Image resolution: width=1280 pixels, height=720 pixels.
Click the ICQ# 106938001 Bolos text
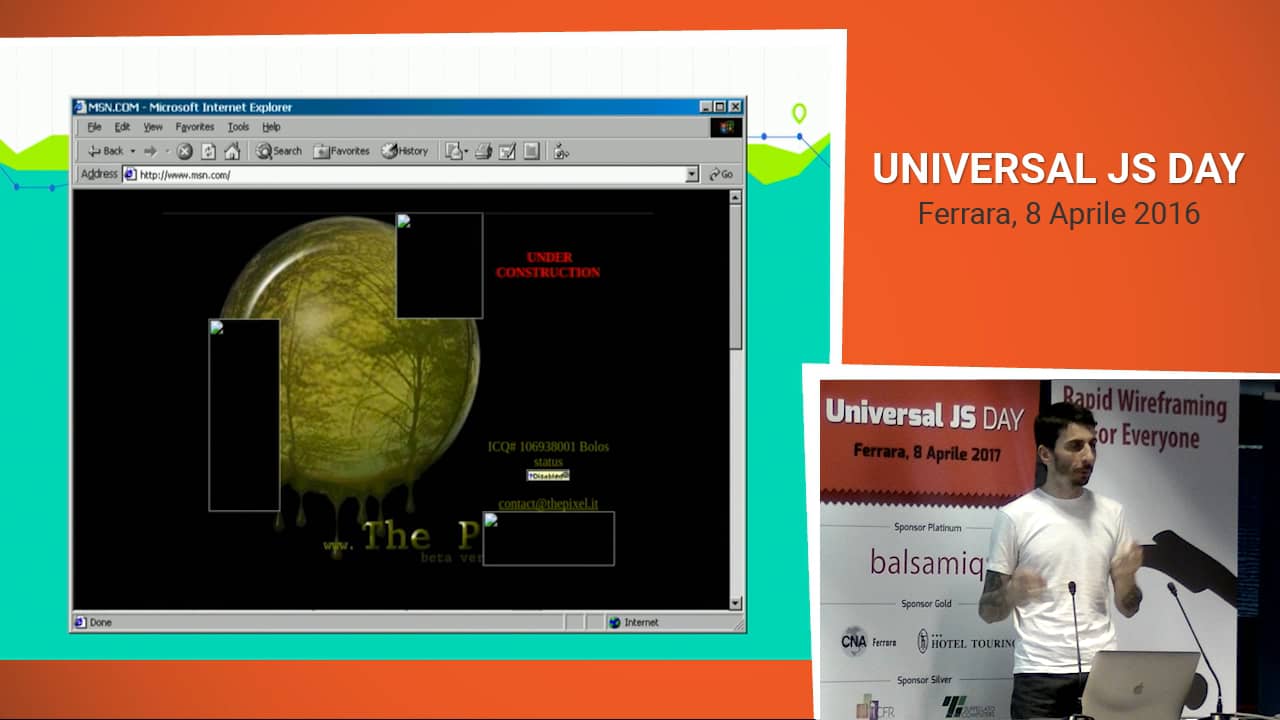tap(548, 447)
